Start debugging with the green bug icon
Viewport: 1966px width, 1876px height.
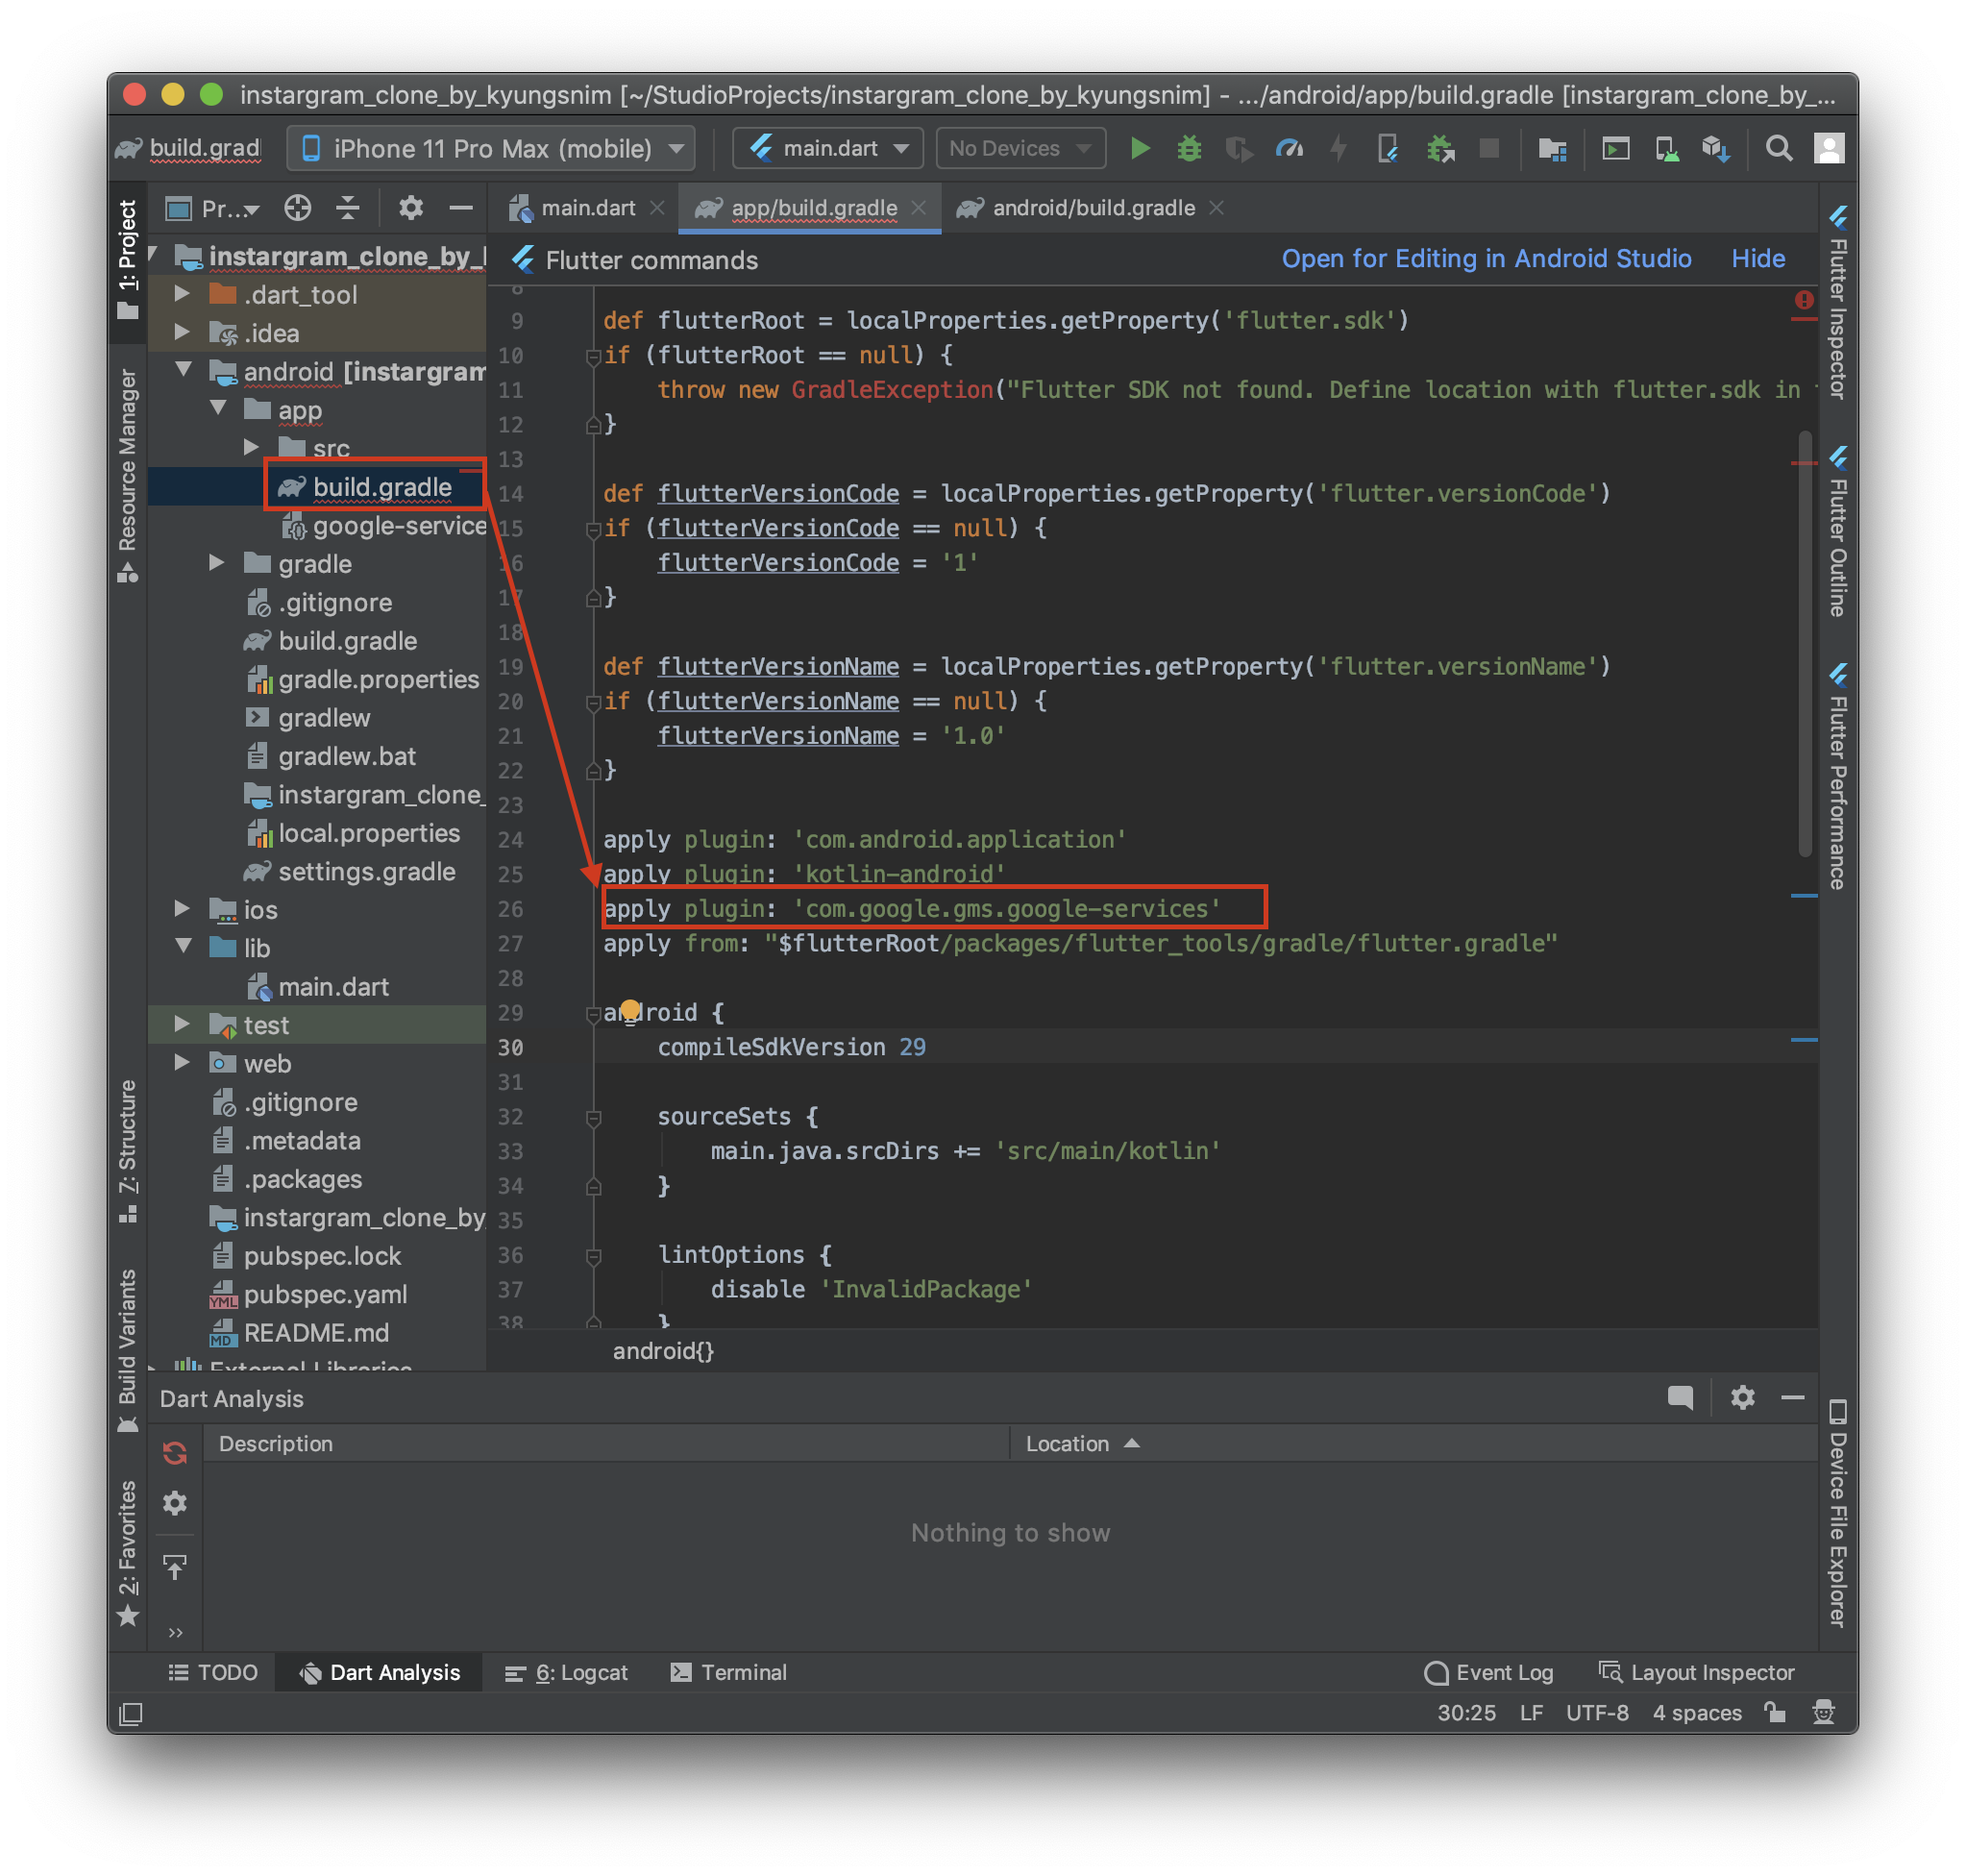tap(1189, 149)
